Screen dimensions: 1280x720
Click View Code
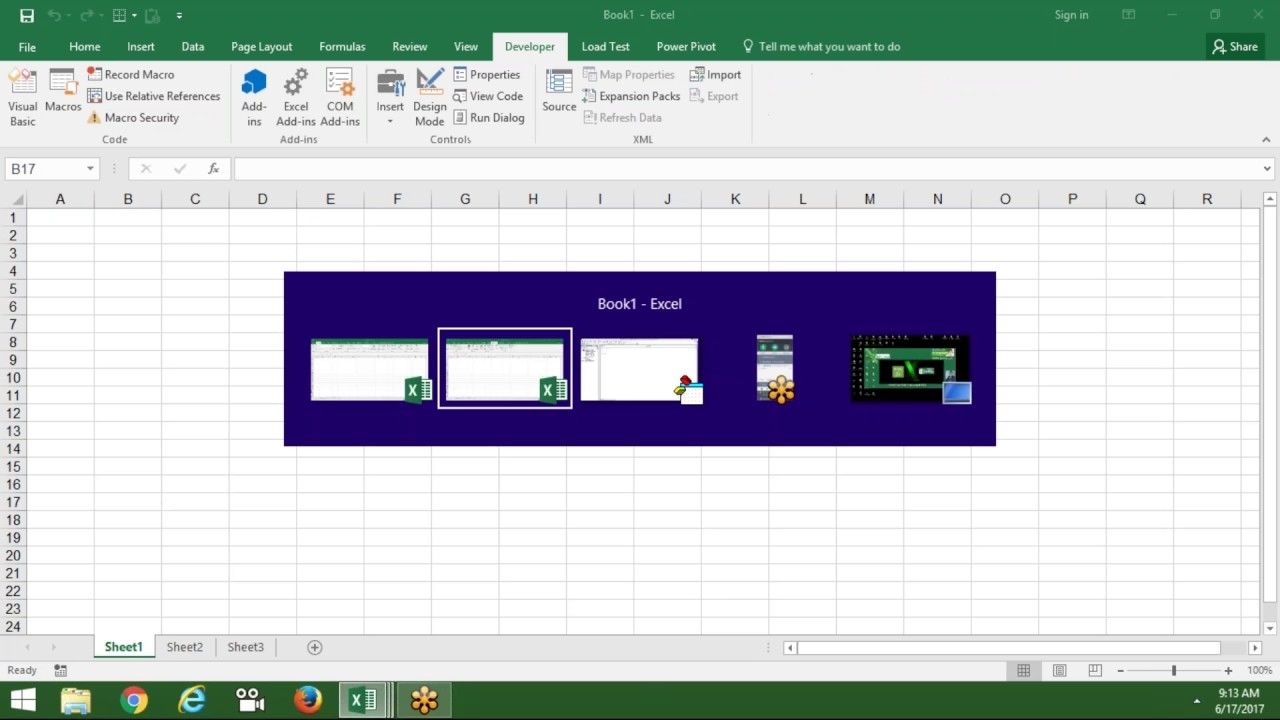(x=488, y=96)
